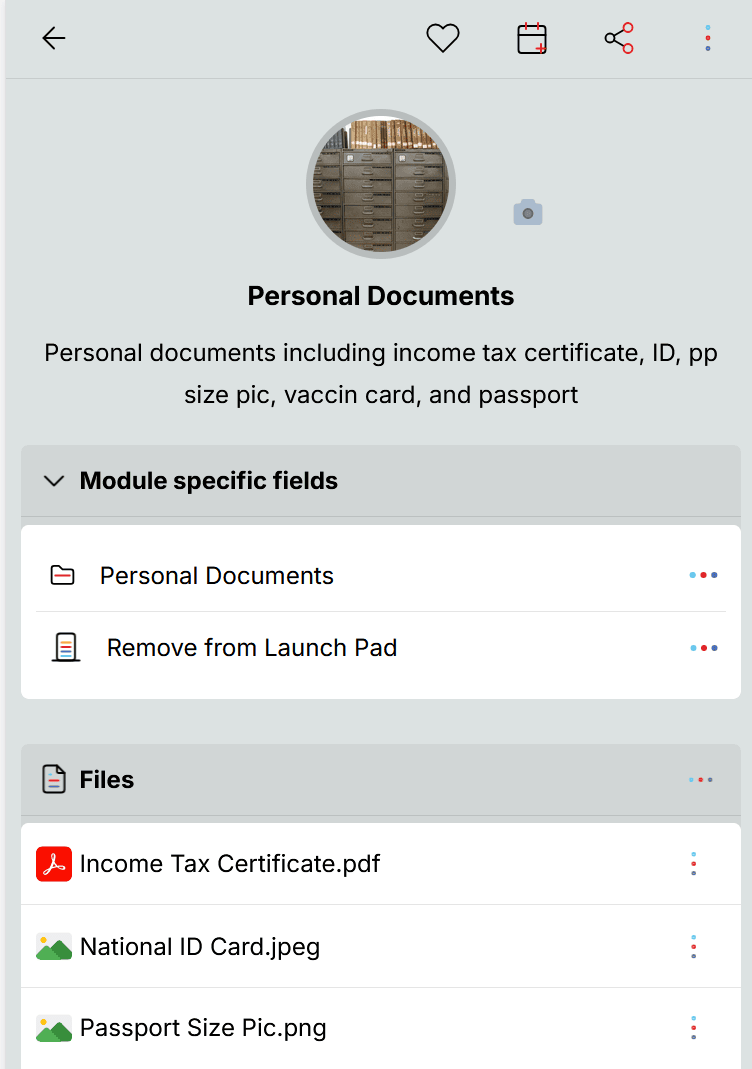Viewport: 752px width, 1069px height.
Task: Open the menu for Passport Size Pic.png
Action: 694,1027
